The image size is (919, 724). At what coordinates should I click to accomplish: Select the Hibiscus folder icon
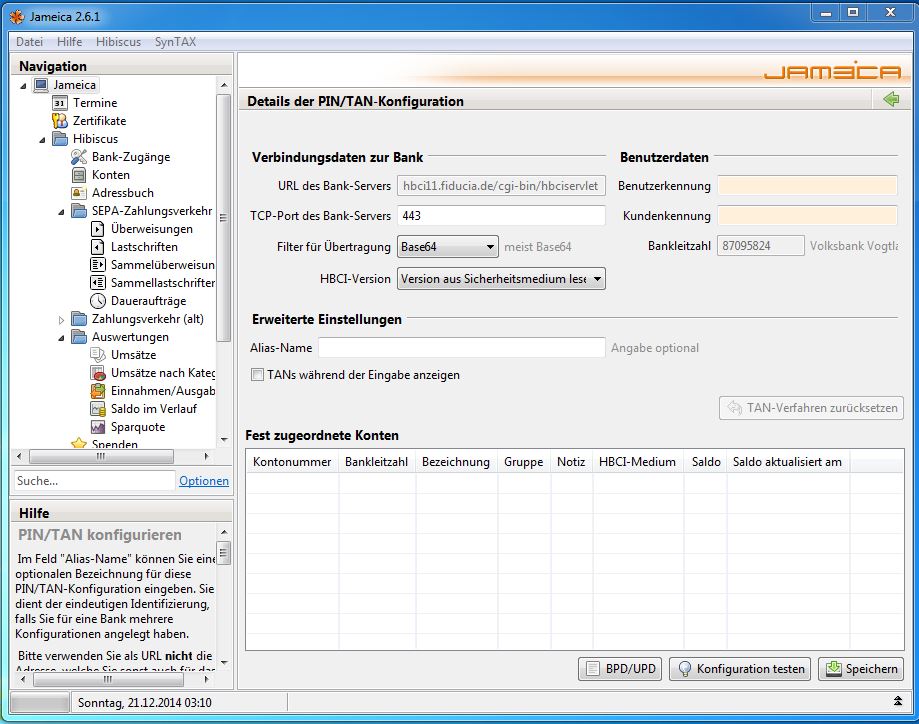[60, 139]
